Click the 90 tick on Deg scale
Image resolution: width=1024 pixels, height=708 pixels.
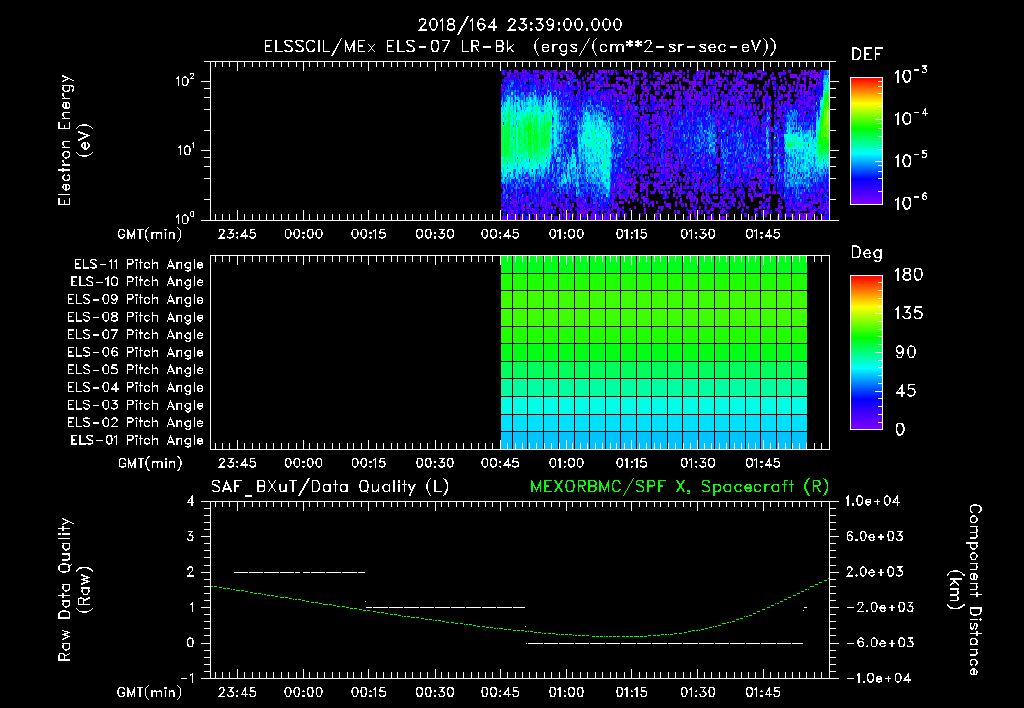[x=906, y=352]
